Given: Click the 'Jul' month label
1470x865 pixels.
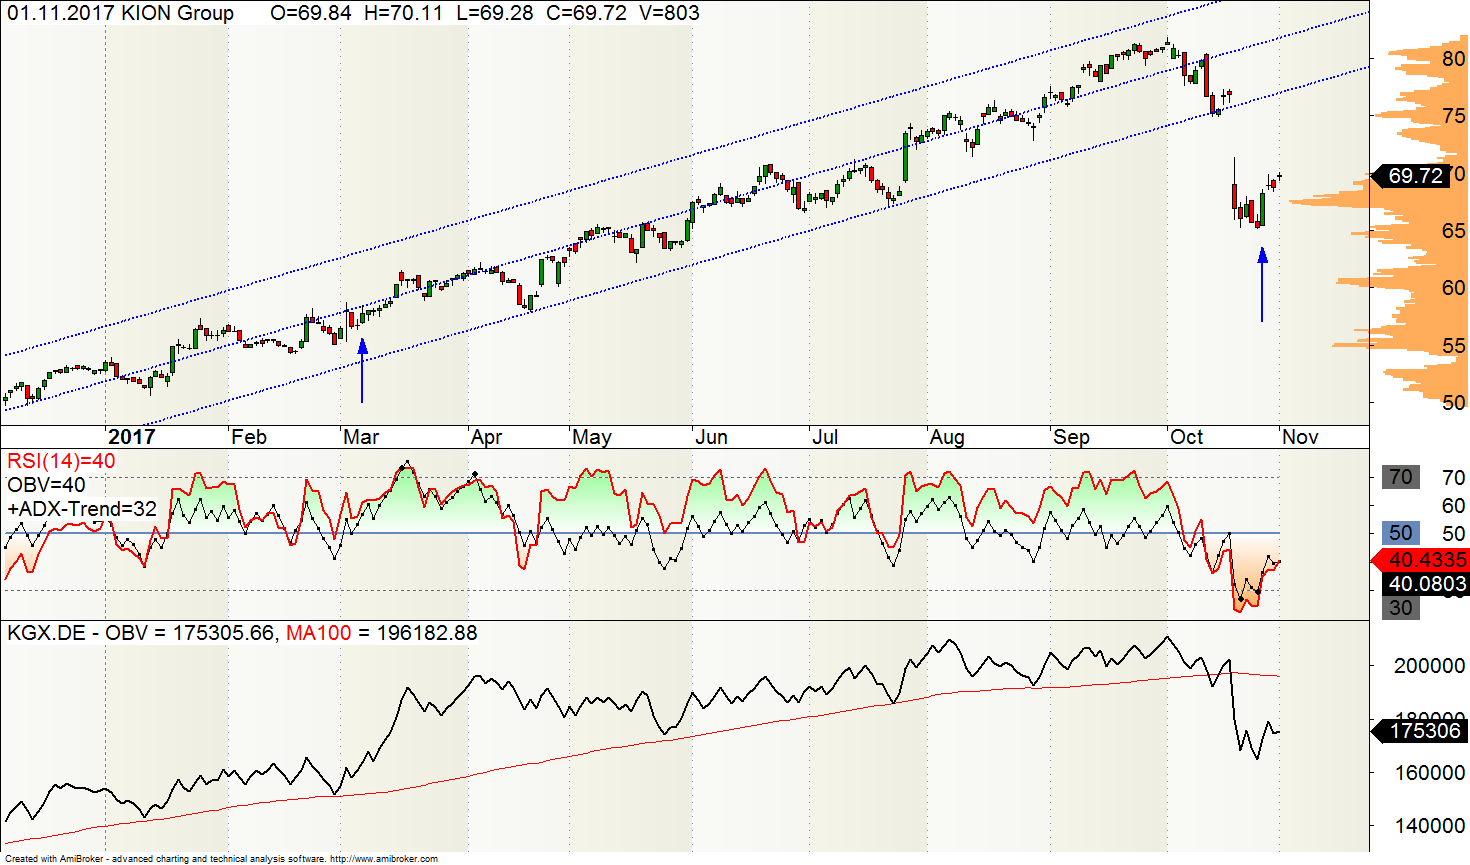Looking at the screenshot, I should (825, 437).
